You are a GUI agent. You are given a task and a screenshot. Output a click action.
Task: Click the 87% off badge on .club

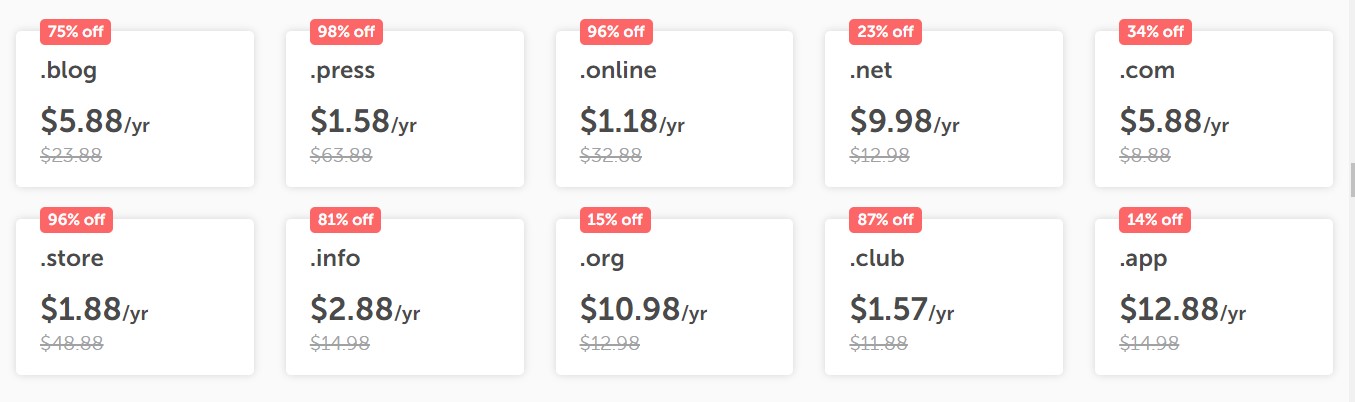coord(885,219)
